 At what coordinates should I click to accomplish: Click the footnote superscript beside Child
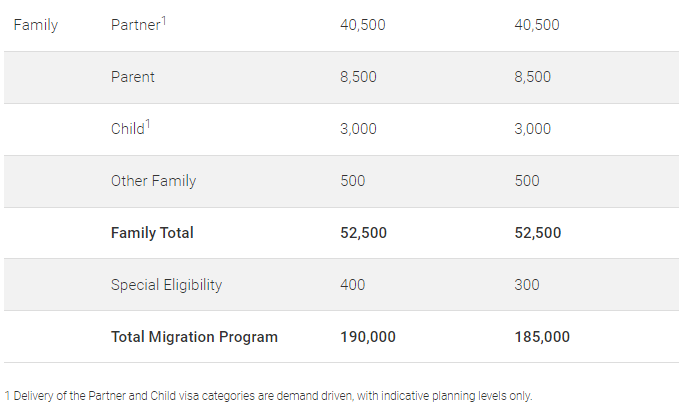tap(148, 124)
